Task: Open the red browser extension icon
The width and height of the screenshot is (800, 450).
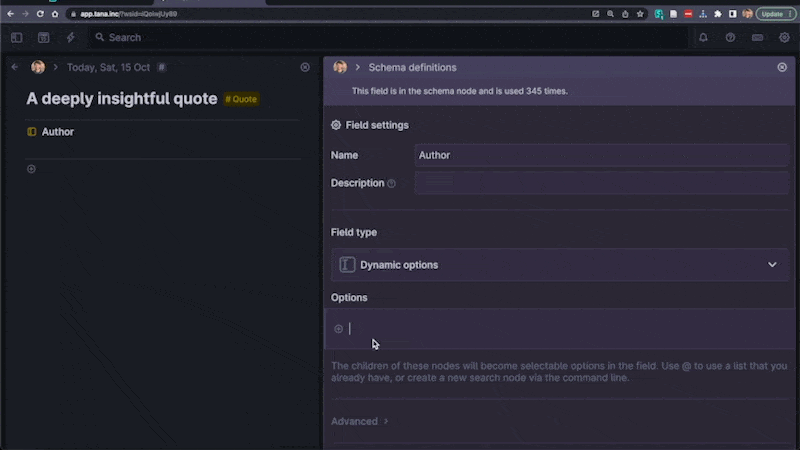Action: pos(688,14)
